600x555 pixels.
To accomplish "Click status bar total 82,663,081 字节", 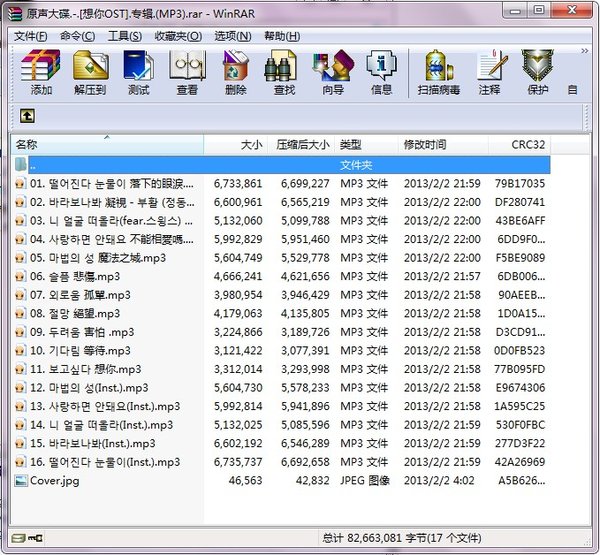I will 402,538.
